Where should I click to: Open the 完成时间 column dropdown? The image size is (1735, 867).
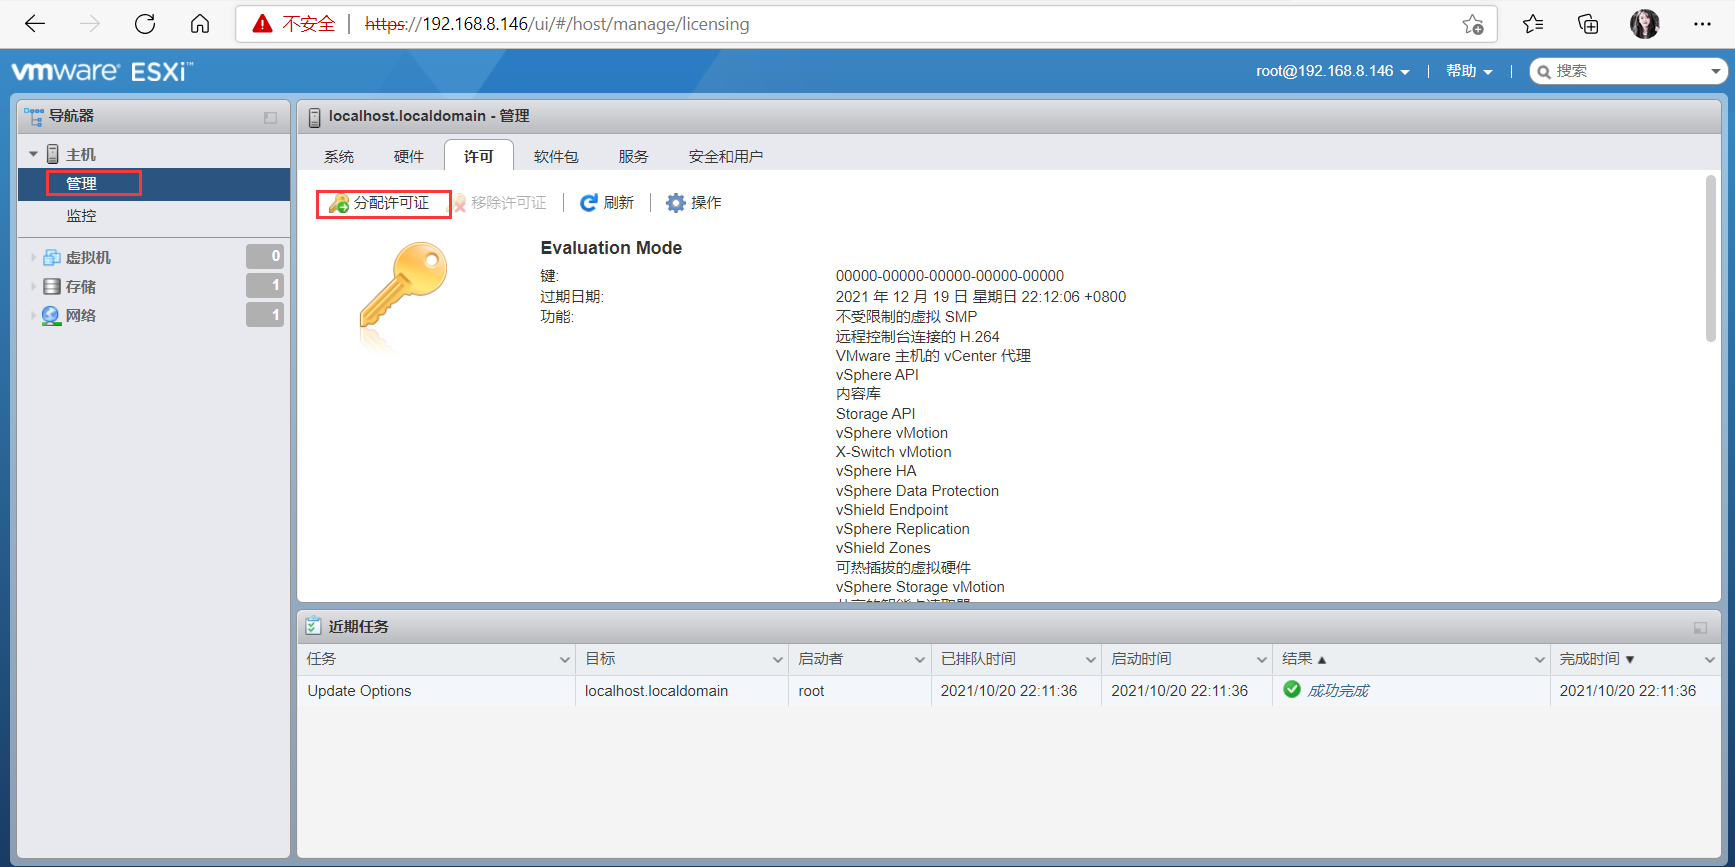[1710, 659]
